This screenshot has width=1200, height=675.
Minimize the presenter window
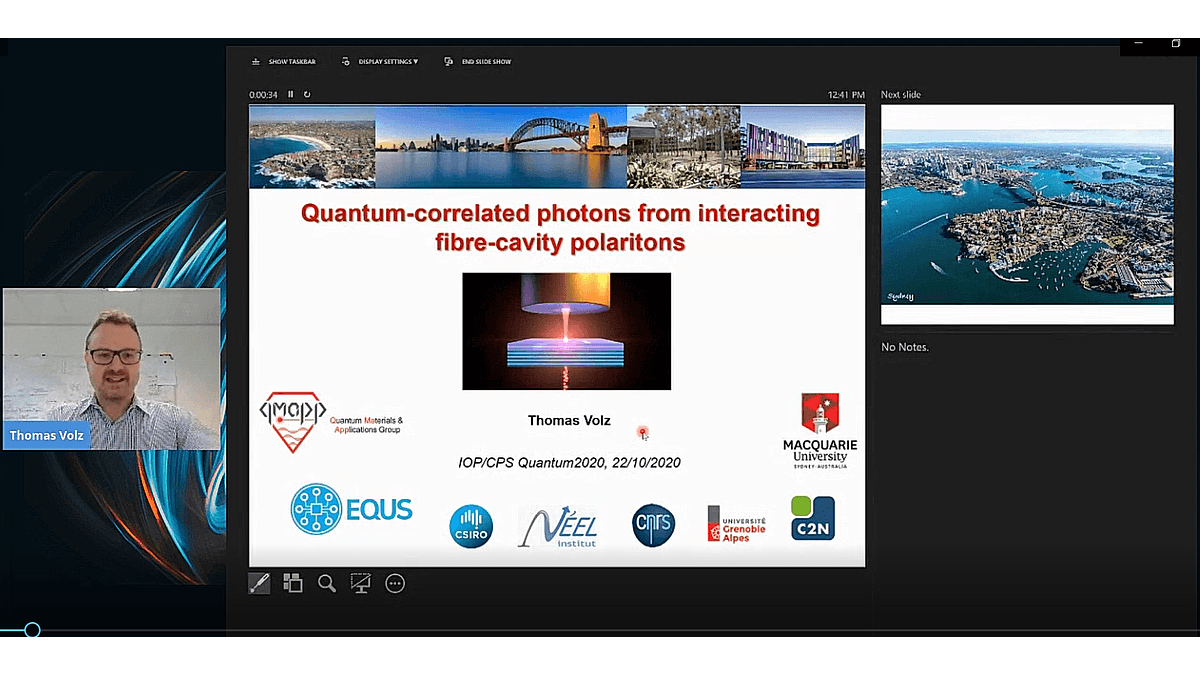(1138, 44)
